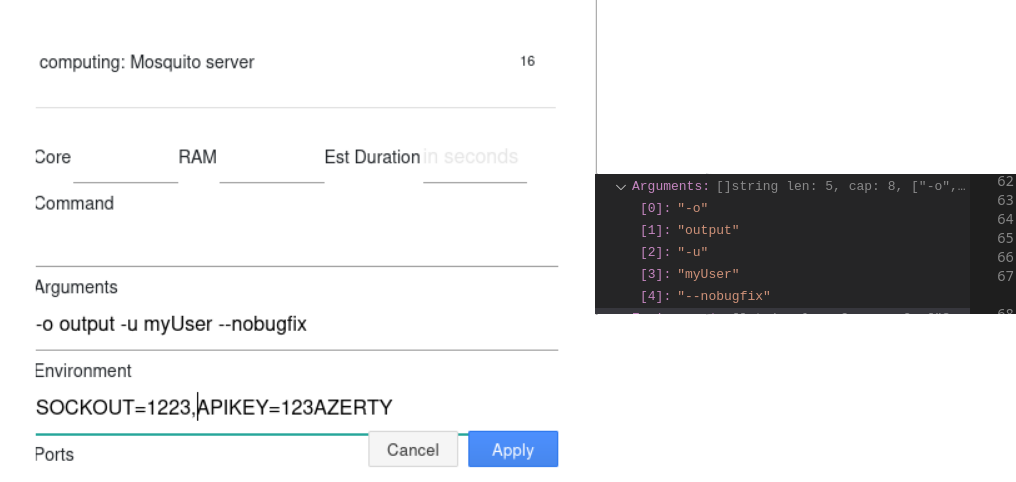Click the number 16 beside the title
Screen dimensions: 1016x482
click(x=527, y=62)
